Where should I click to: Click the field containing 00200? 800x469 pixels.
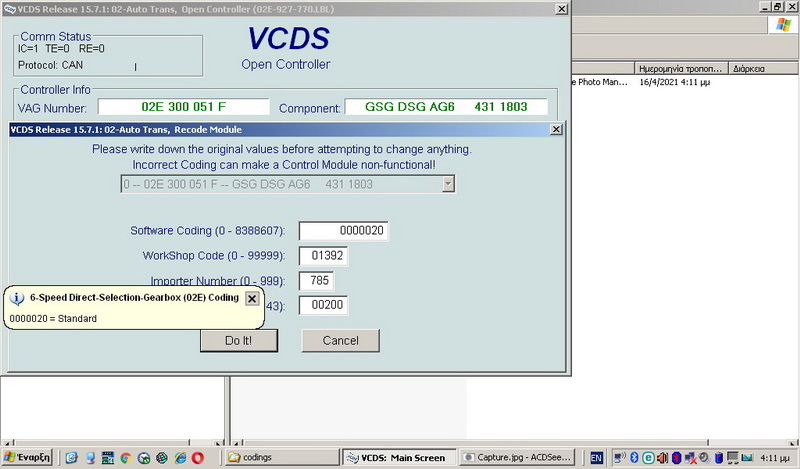pos(323,305)
